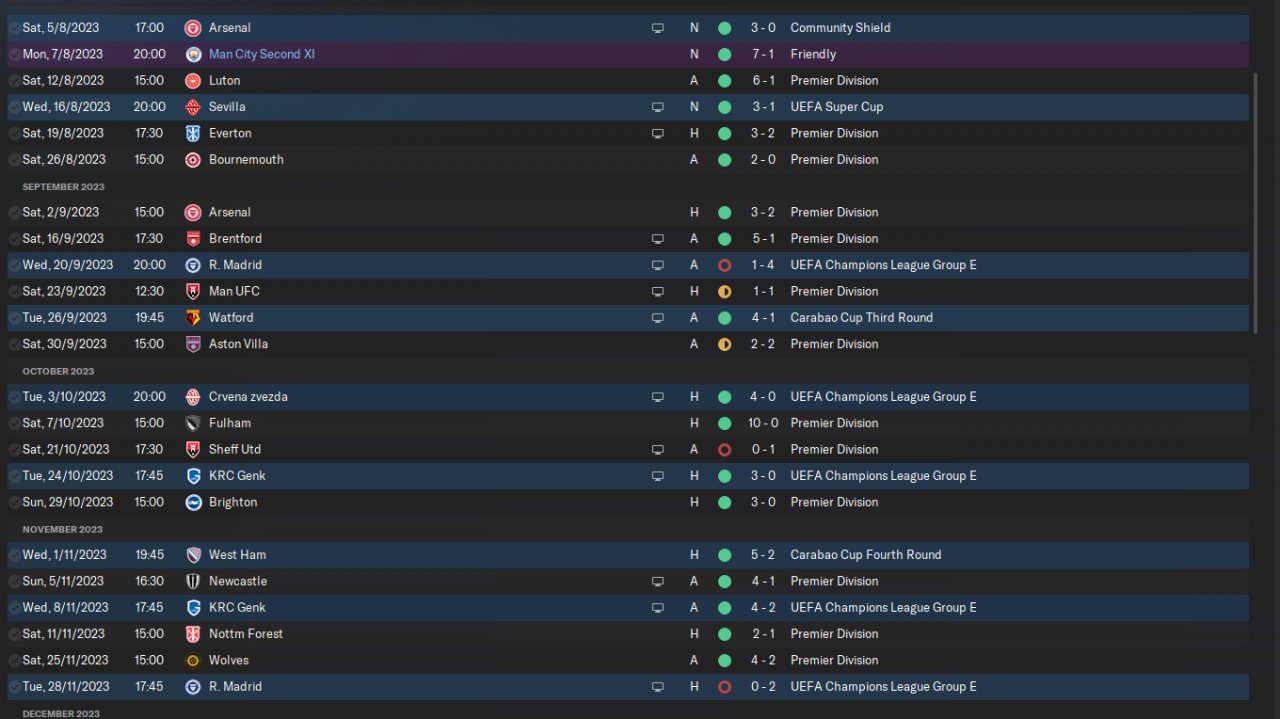1280x719 pixels.
Task: Click the Aston Villa club badge
Action: pos(193,344)
